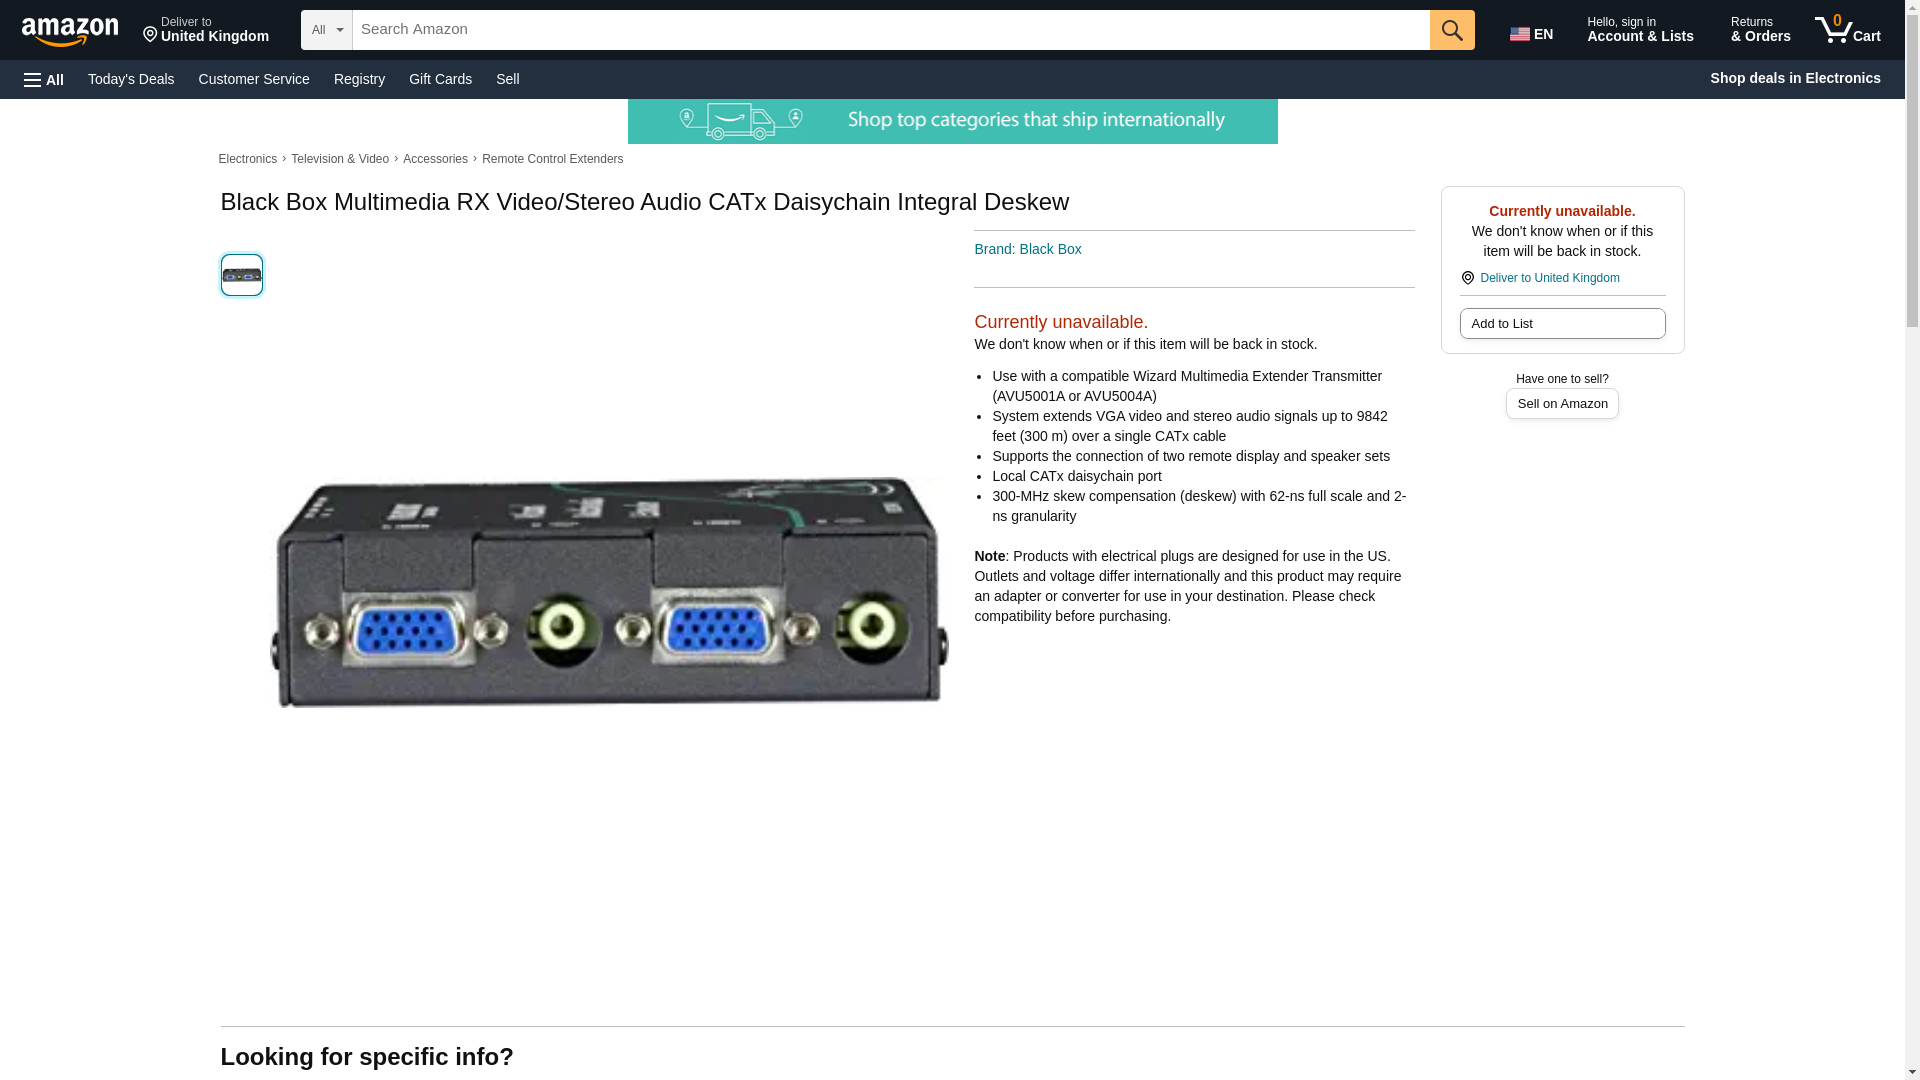Select the product thumbnail image

pyautogui.click(x=242, y=275)
